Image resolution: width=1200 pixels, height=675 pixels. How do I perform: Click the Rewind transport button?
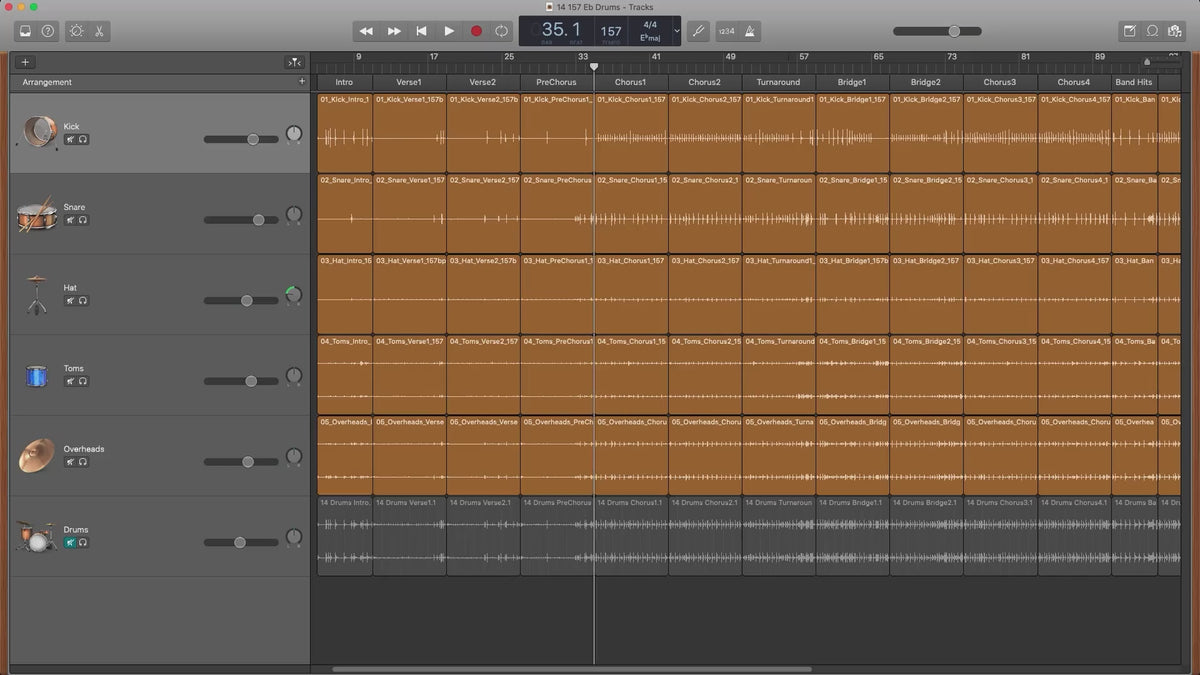(x=366, y=31)
